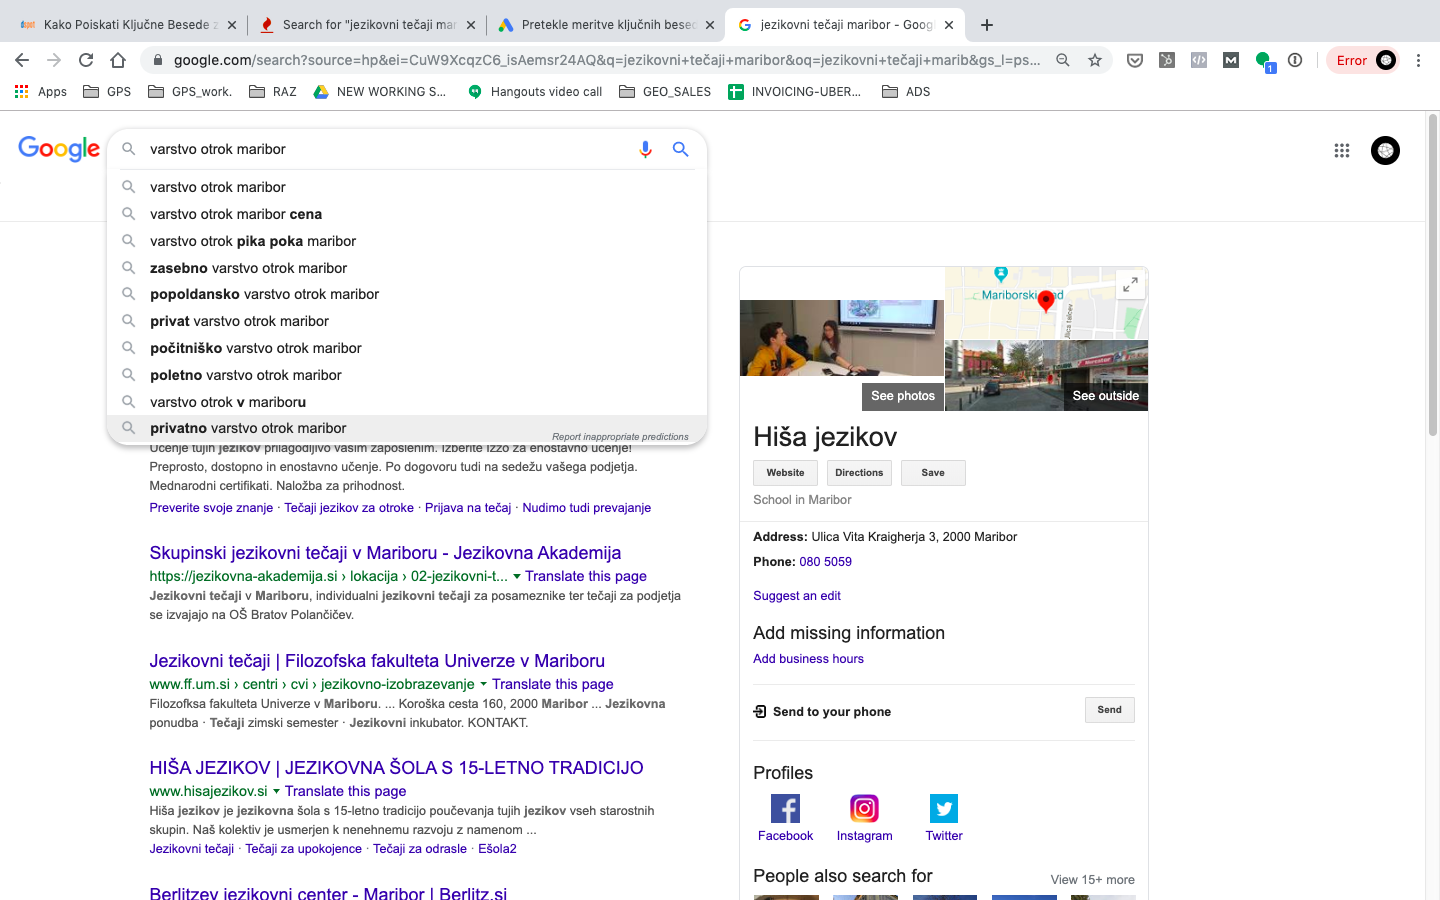
Task: Open HIŠA JEZIKOV jezikovna šola result
Action: [396, 768]
